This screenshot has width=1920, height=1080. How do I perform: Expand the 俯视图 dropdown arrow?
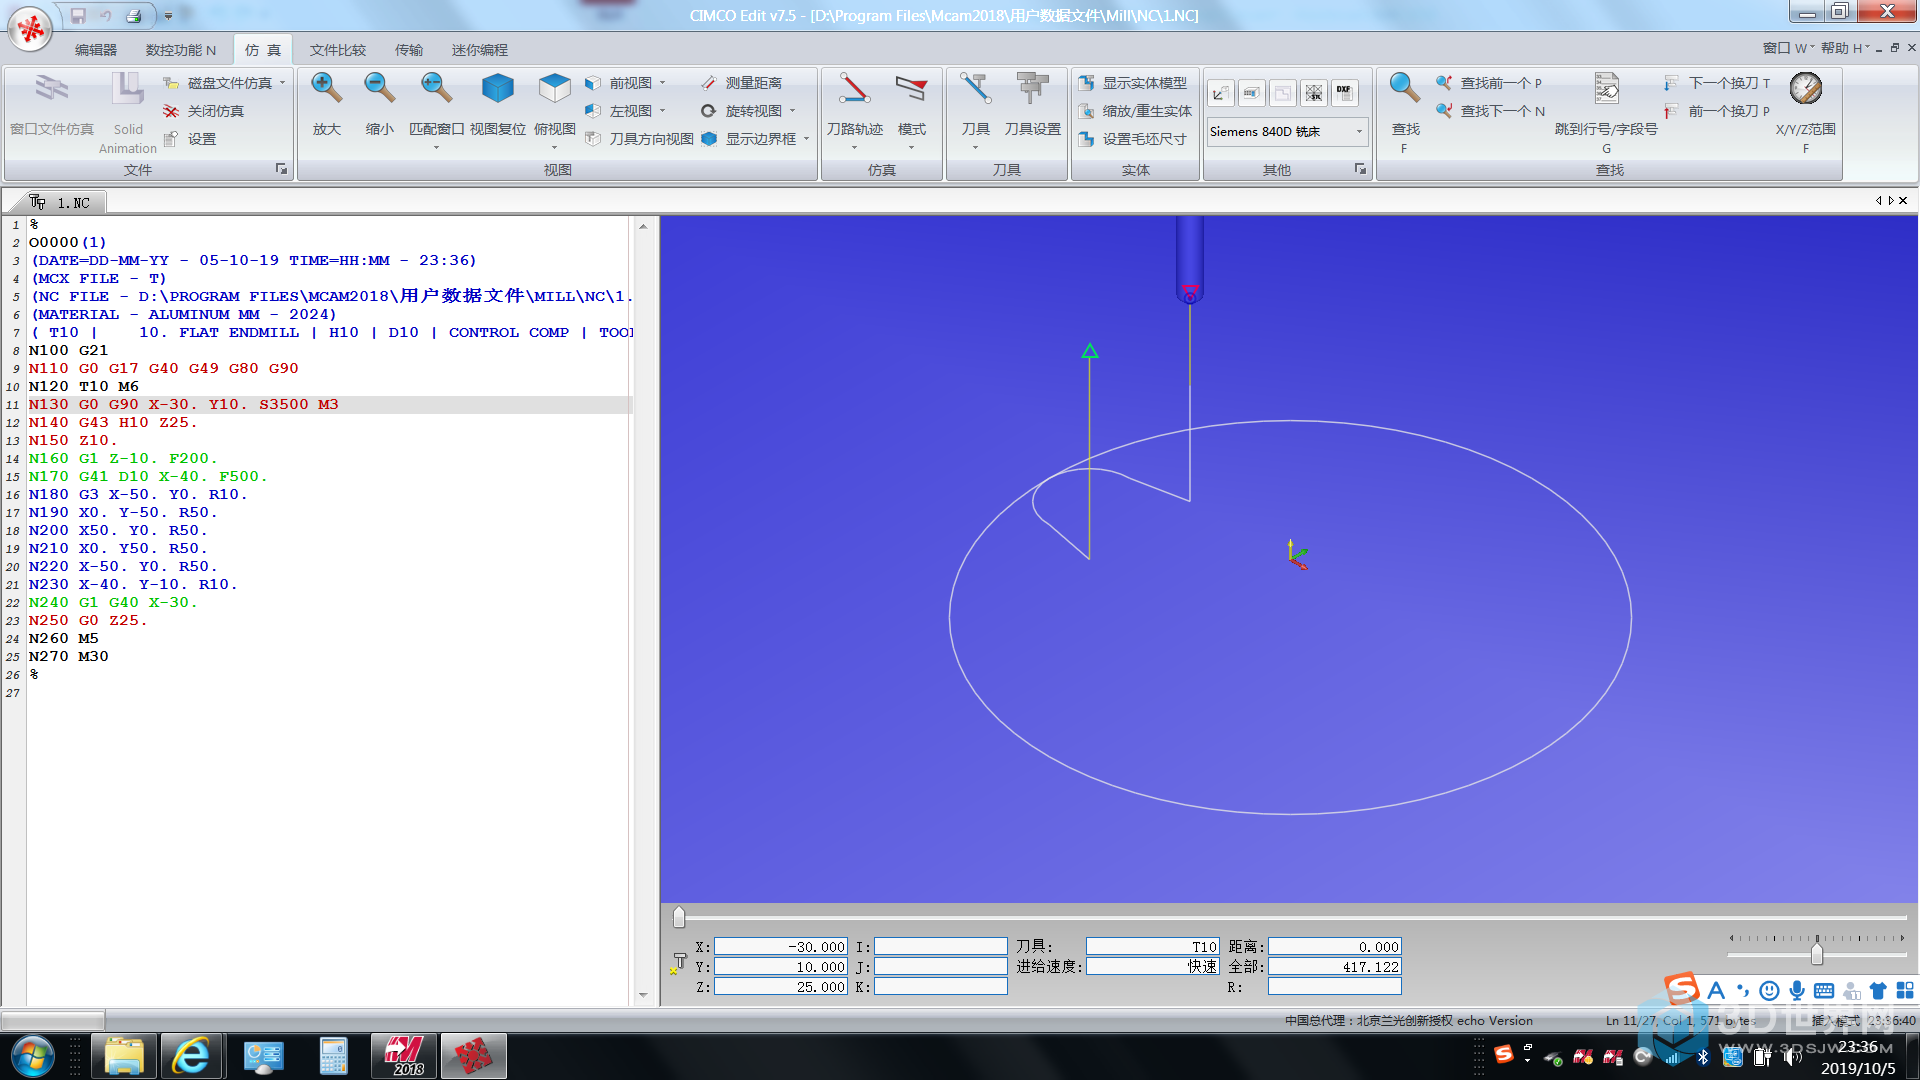[x=554, y=148]
